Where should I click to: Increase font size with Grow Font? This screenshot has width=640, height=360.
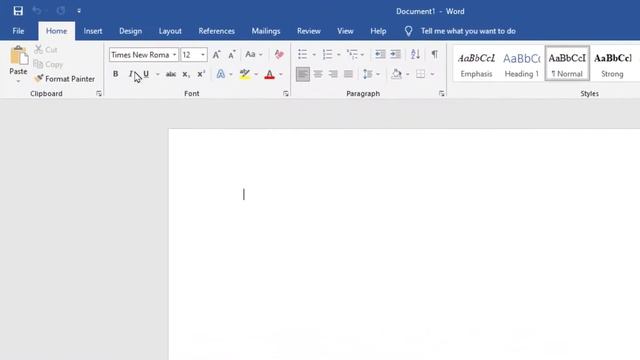pos(216,55)
